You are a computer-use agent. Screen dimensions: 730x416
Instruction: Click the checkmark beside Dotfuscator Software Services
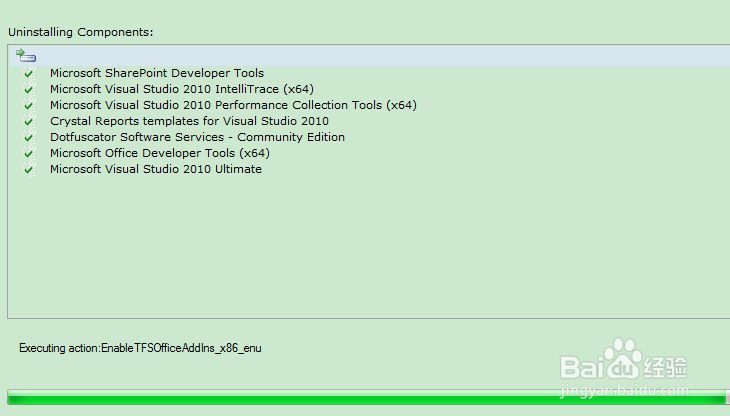point(29,137)
